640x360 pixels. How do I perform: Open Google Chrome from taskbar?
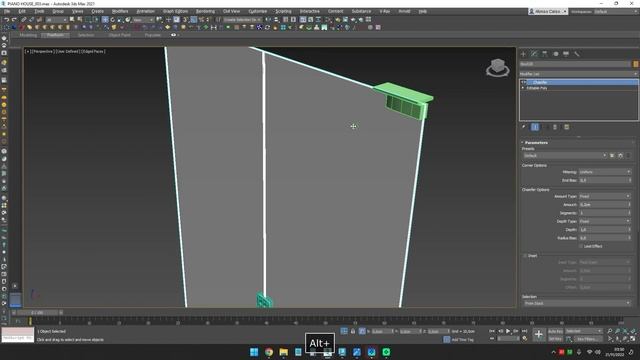(x=269, y=352)
